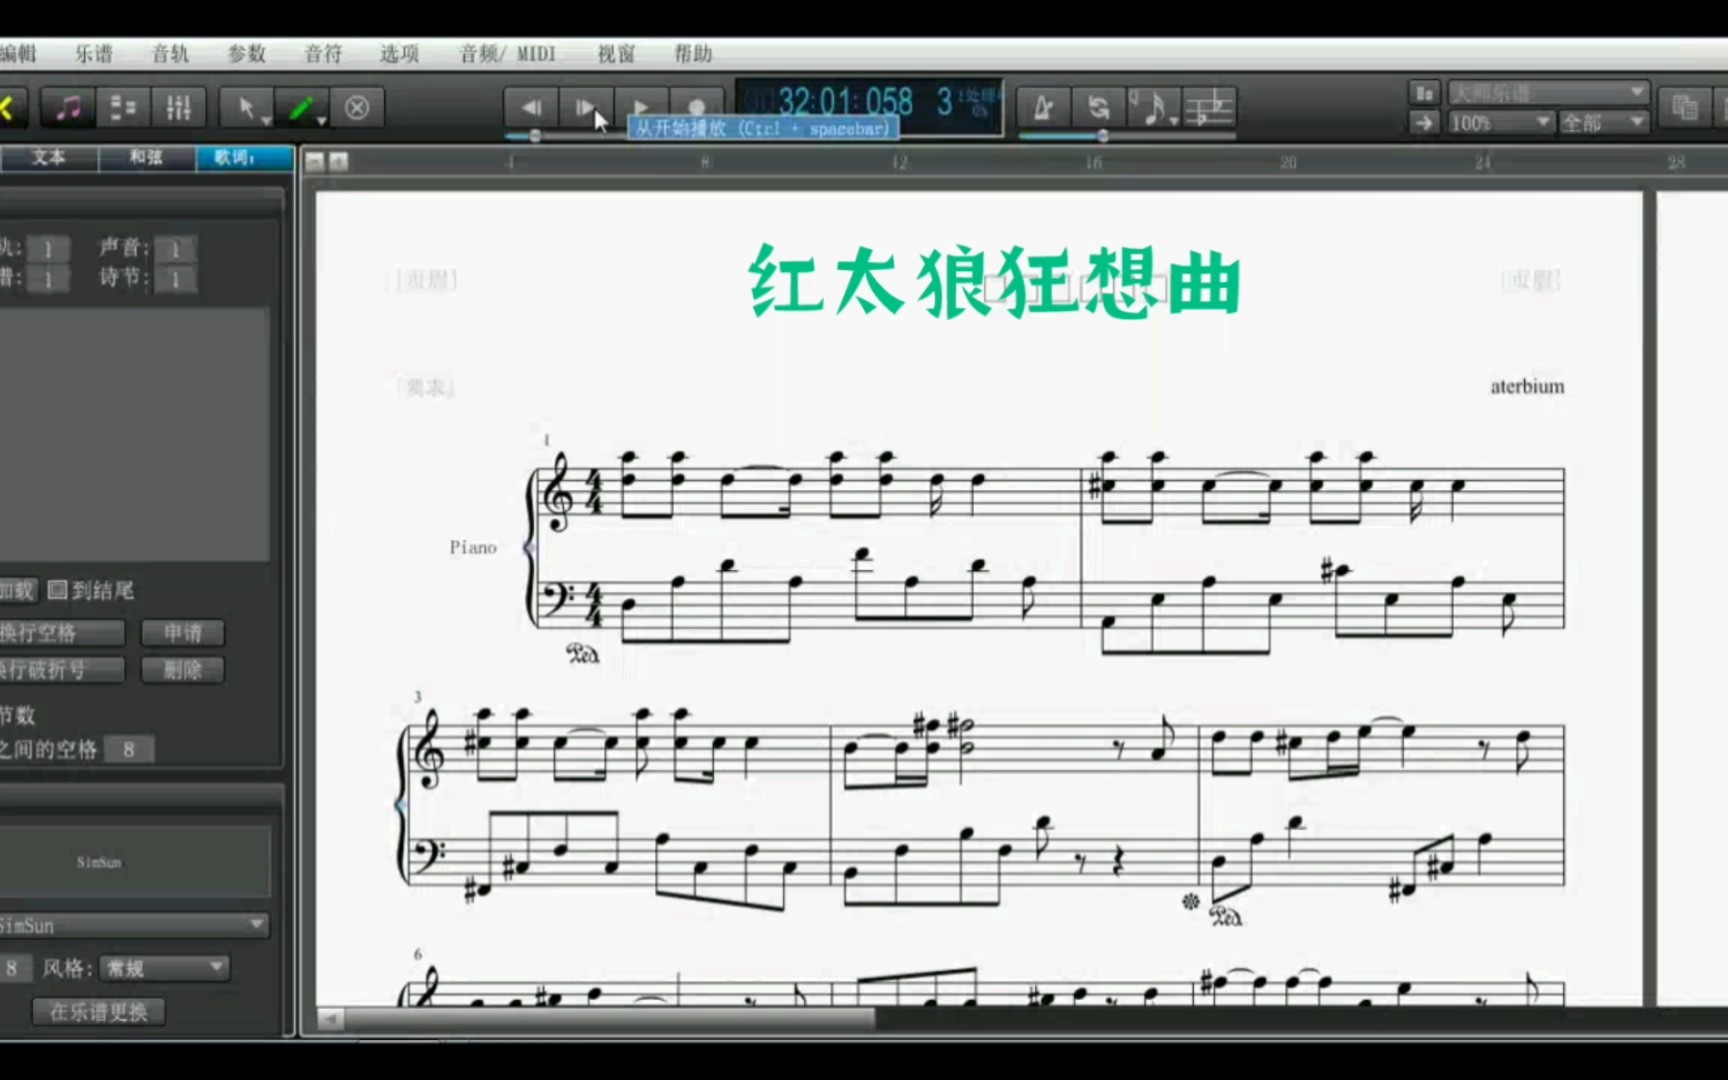Click the horizontal scrollbar thumb below the score
Image resolution: width=1728 pixels, height=1080 pixels.
tap(610, 1019)
